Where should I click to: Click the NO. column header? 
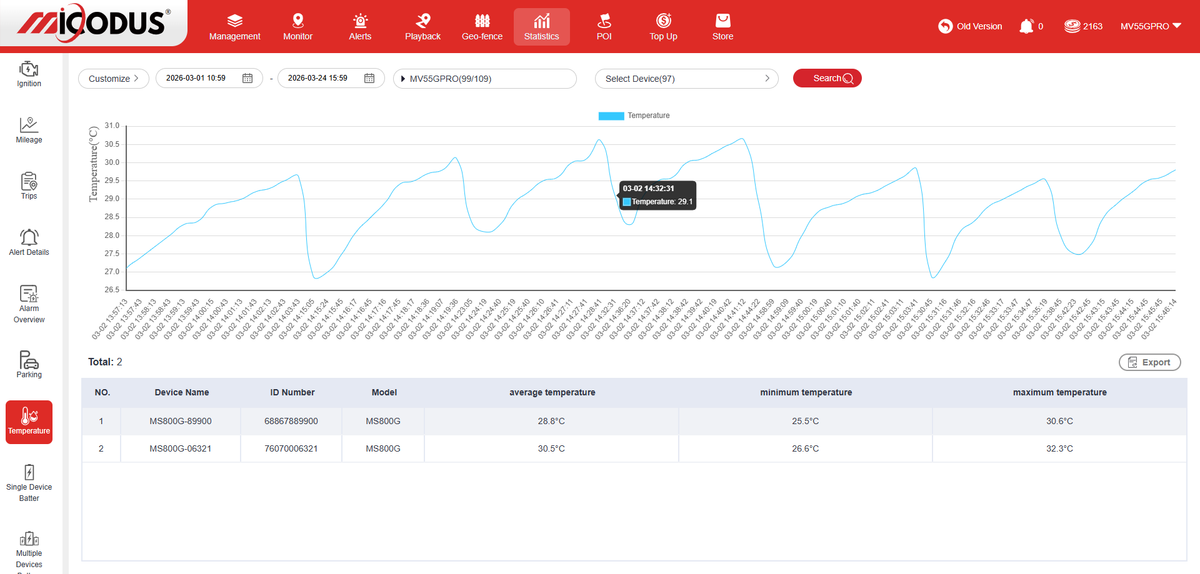pos(101,392)
